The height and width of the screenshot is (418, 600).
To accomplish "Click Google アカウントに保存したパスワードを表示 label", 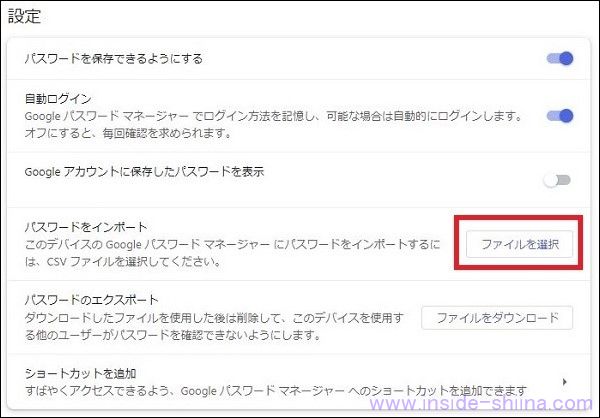I will [x=144, y=172].
